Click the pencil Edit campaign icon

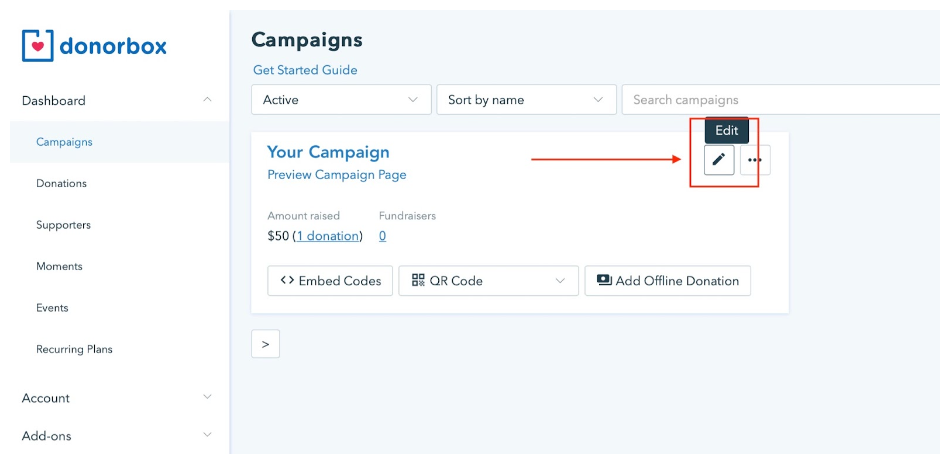718,160
